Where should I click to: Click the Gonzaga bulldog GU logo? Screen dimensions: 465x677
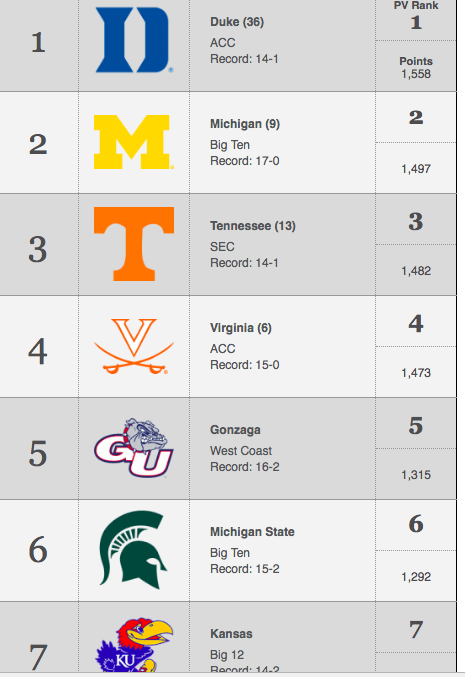(x=133, y=448)
